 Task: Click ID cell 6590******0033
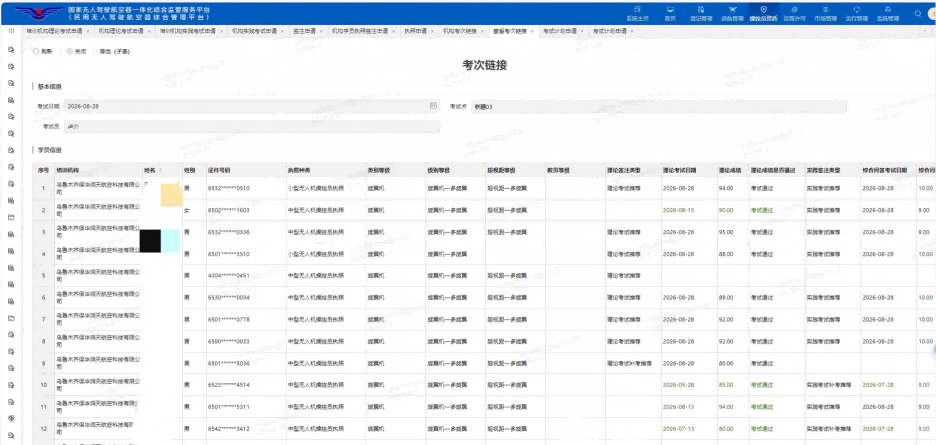tap(228, 341)
